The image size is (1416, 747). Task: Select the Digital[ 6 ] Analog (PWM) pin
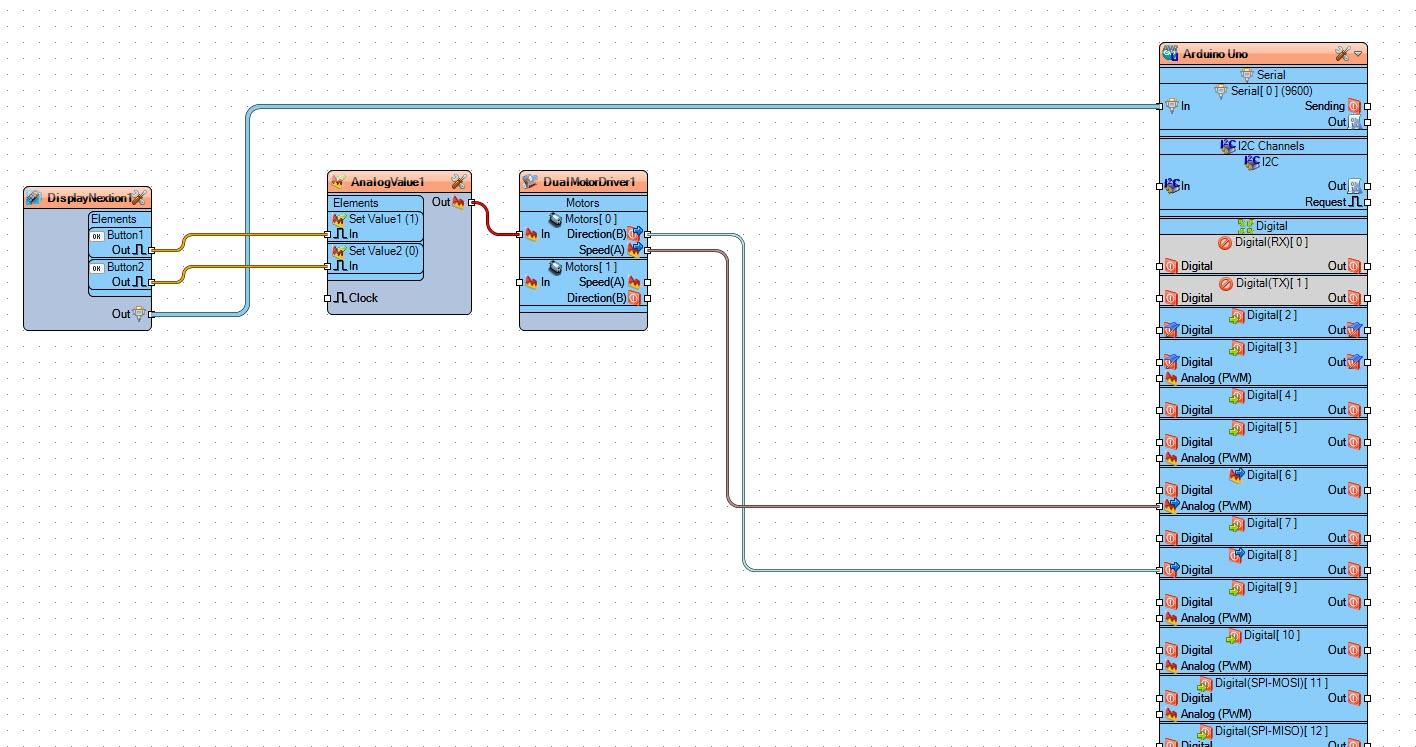tap(1160, 506)
